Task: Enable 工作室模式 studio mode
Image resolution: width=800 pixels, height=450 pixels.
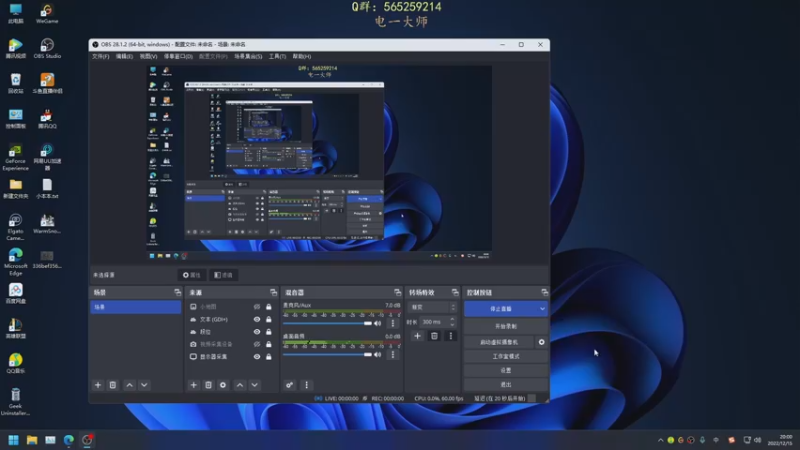Action: (x=506, y=356)
